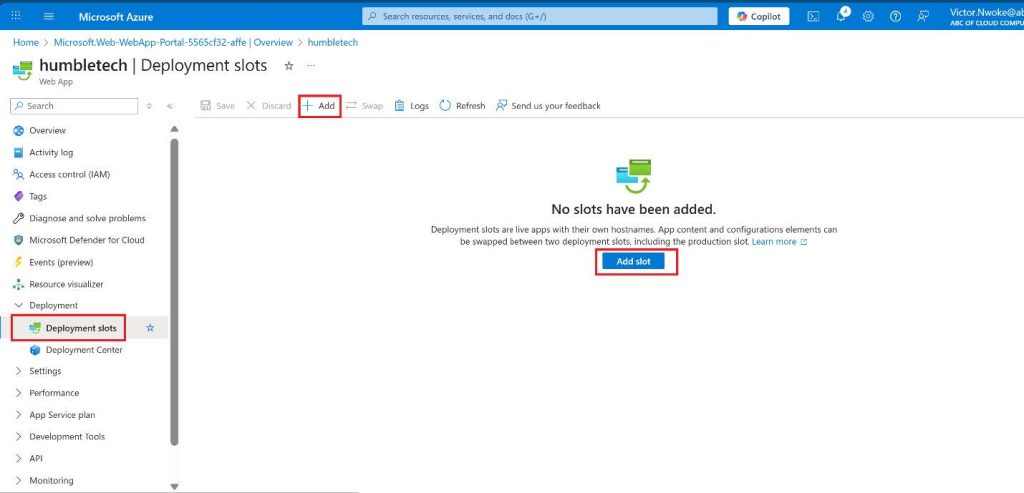Open the Azure apps grid launcher
The image size is (1024, 493).
16,16
